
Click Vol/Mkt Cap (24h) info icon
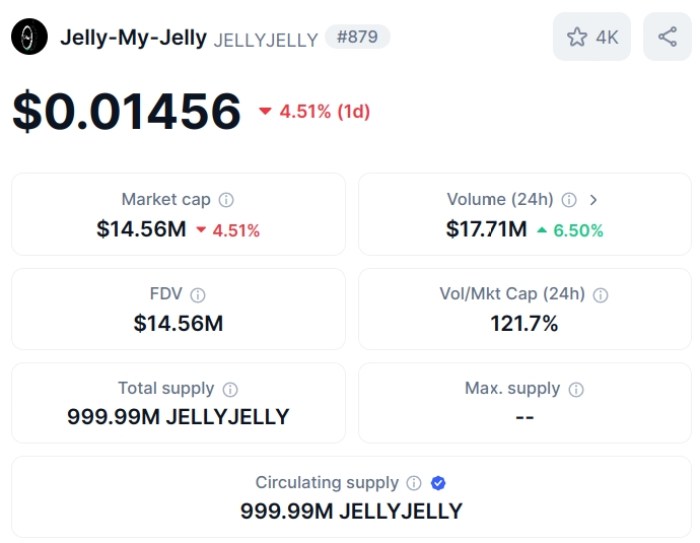(x=600, y=295)
